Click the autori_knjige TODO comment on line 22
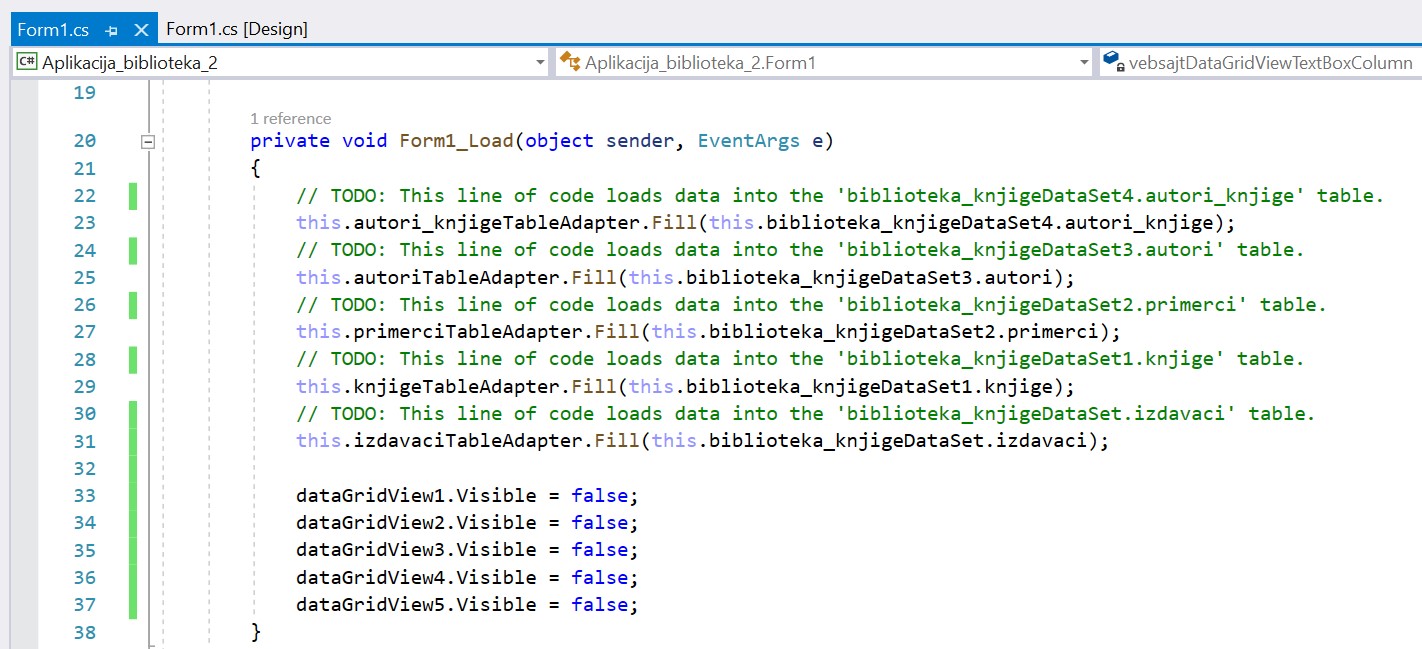This screenshot has width=1422, height=649. 840,196
